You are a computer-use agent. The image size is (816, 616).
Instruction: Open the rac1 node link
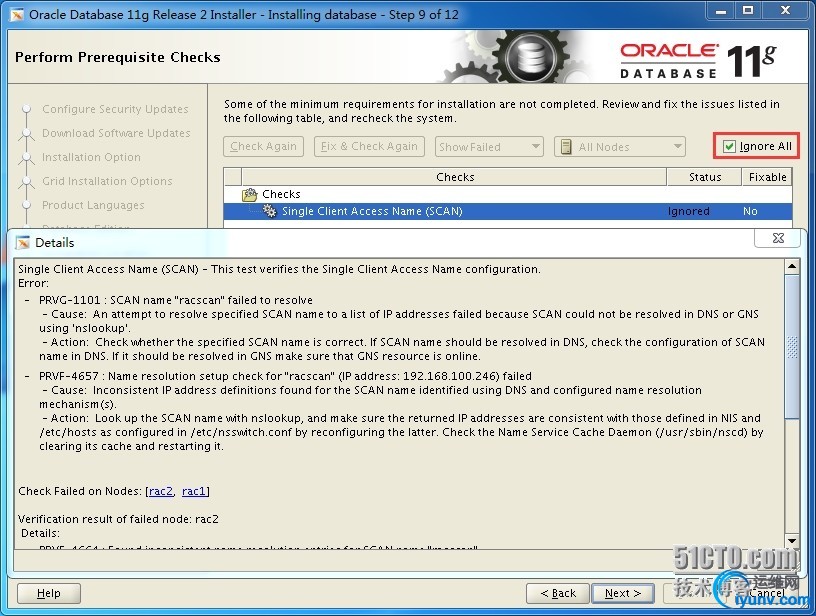click(x=194, y=491)
